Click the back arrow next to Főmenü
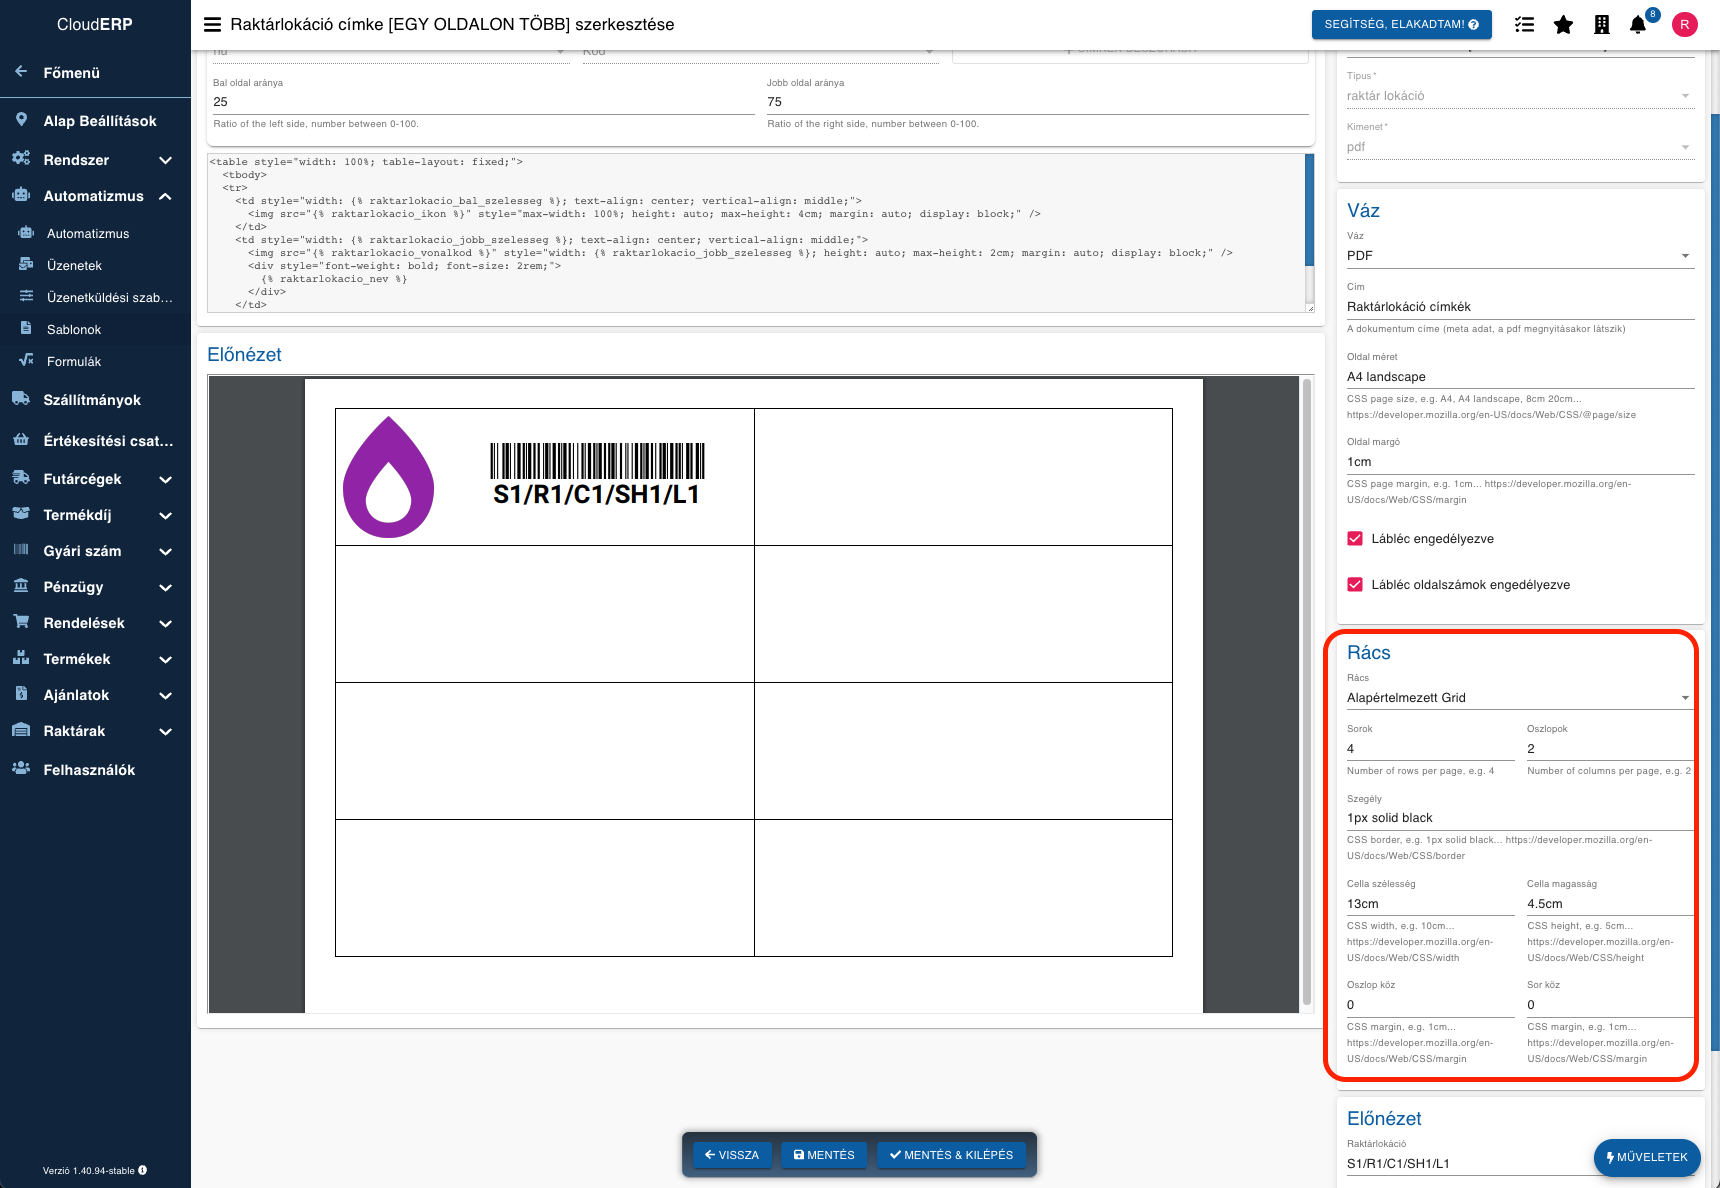Viewport: 1720px width, 1188px height. tap(21, 72)
